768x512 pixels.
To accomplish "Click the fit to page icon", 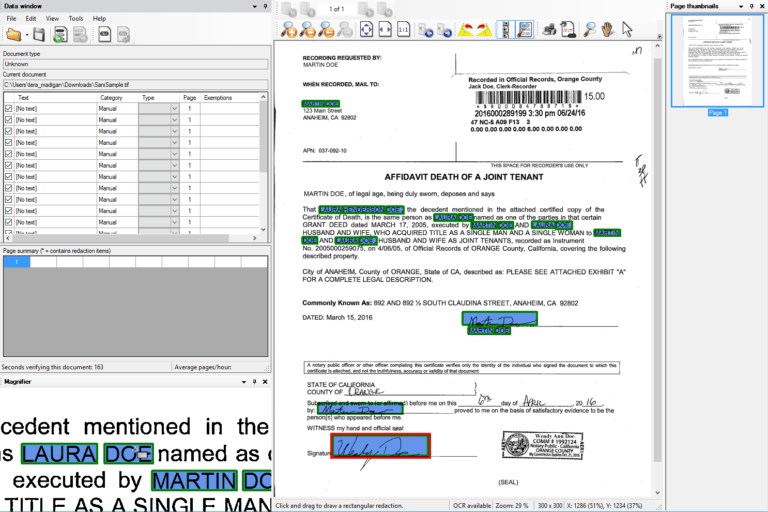I will [x=367, y=29].
